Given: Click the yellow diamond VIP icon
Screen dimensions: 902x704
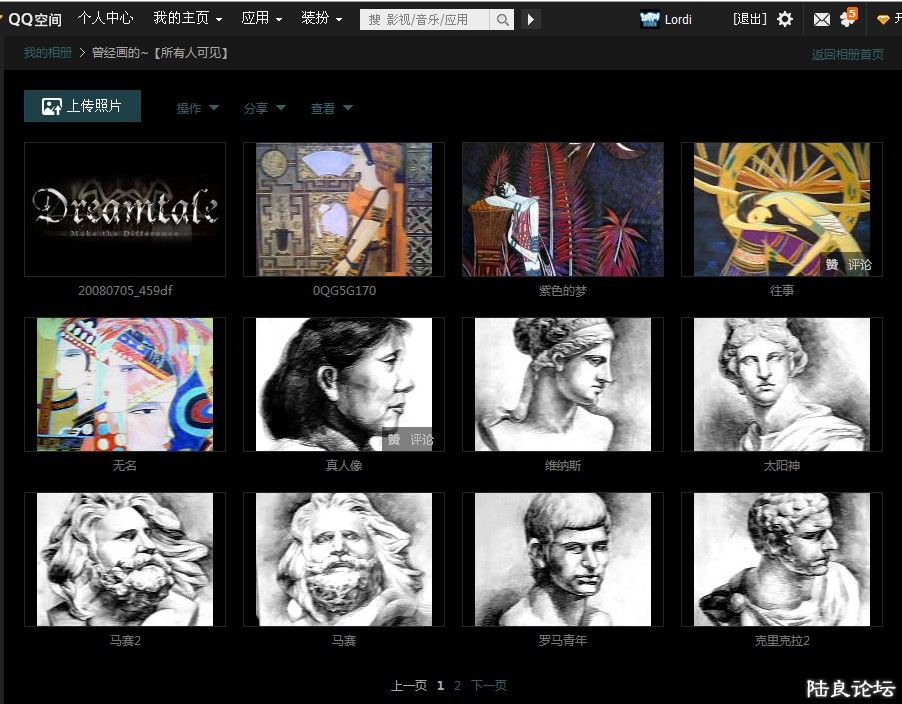Looking at the screenshot, I should tap(883, 19).
